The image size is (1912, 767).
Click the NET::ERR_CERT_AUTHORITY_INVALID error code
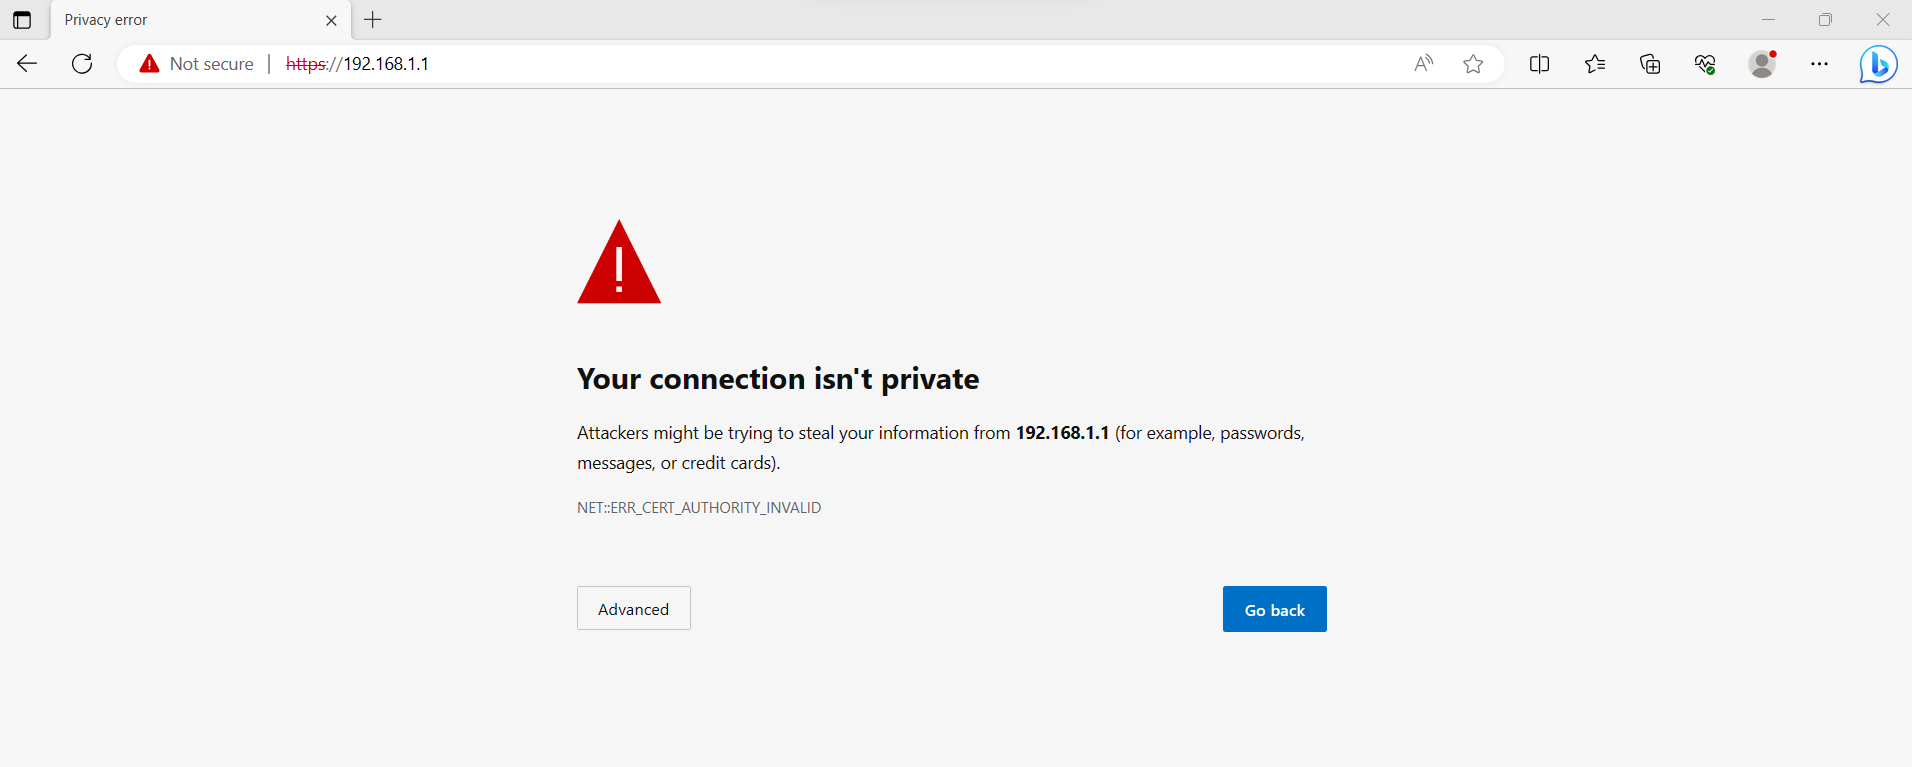coord(699,508)
